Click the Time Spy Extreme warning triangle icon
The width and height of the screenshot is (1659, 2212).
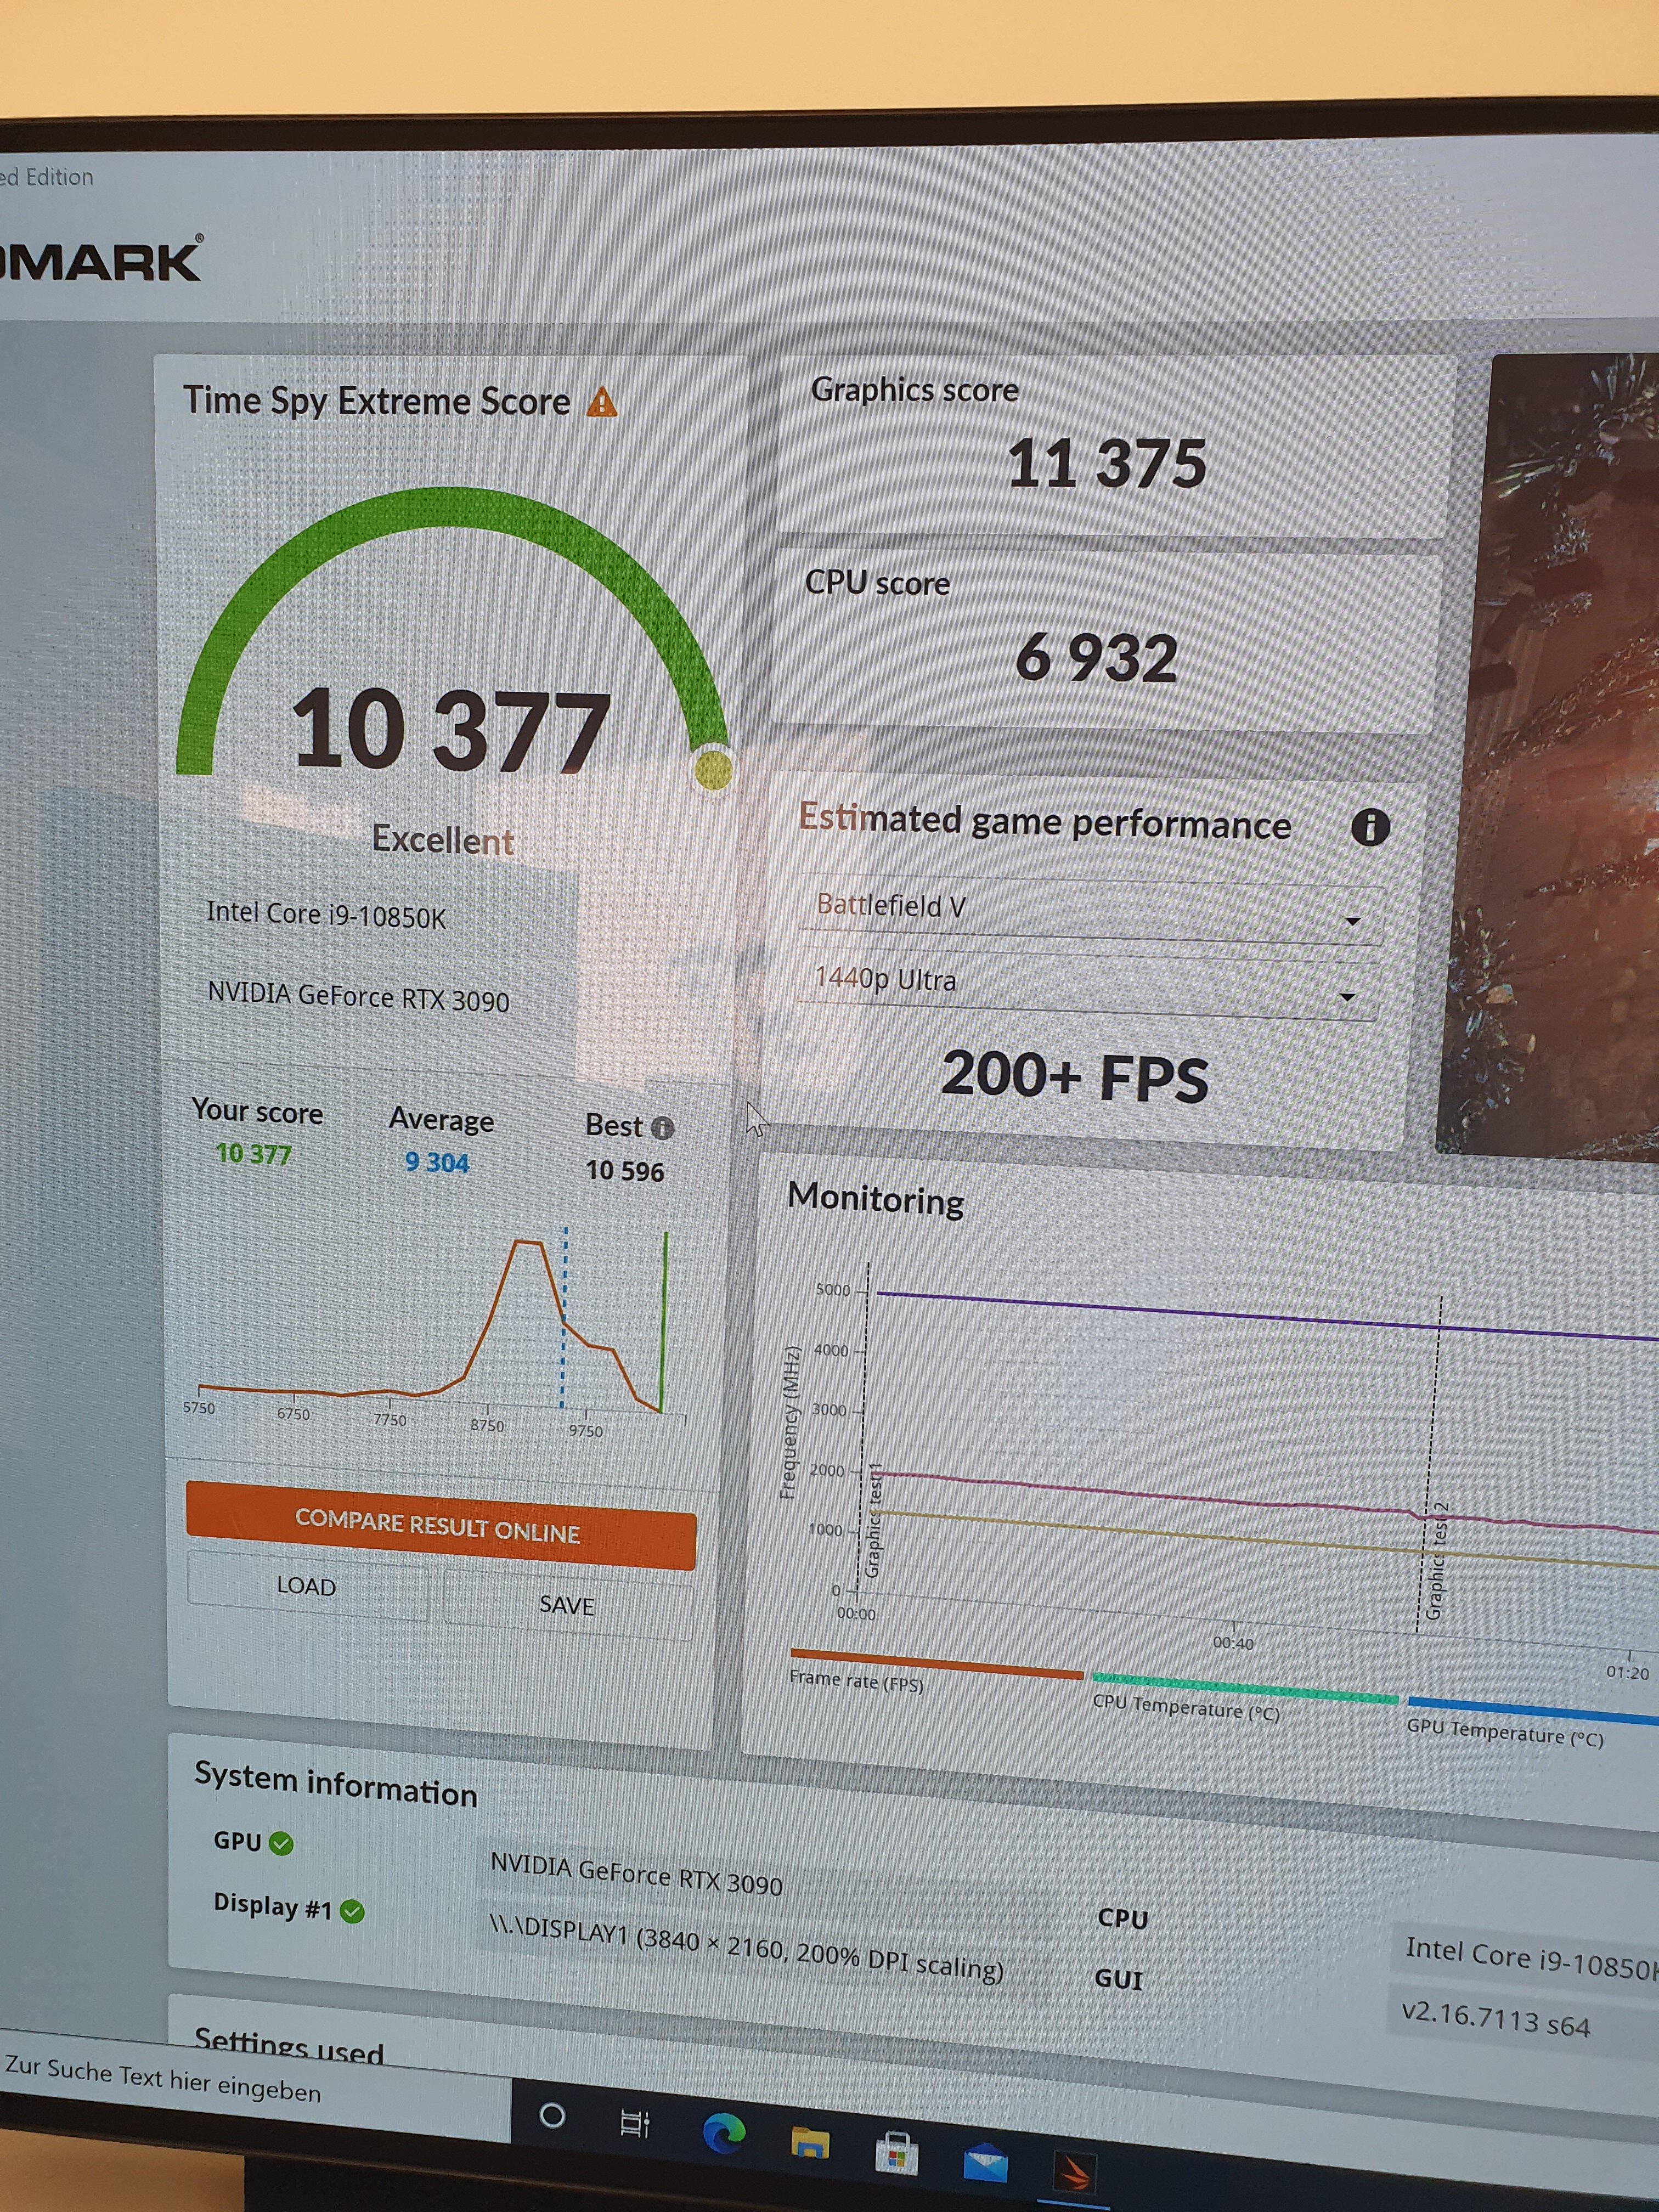601,402
